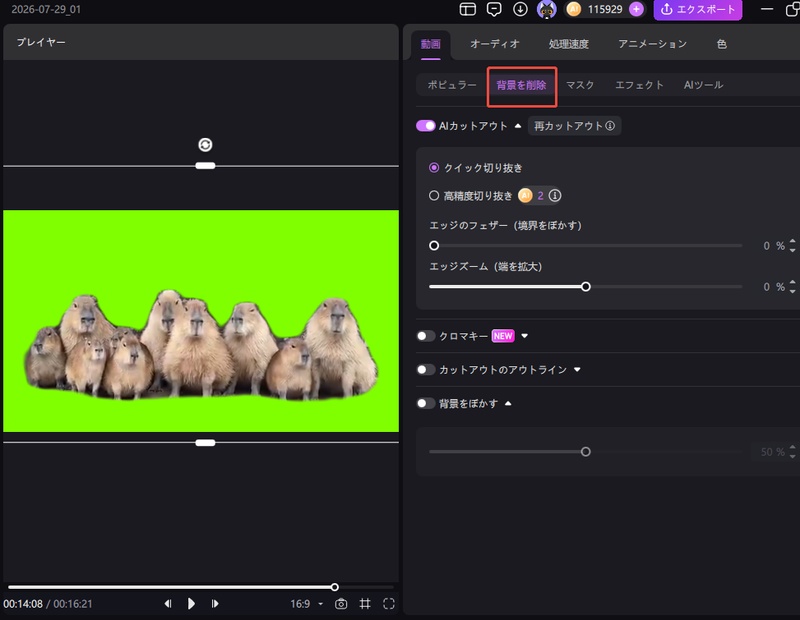Image resolution: width=800 pixels, height=620 pixels.
Task: Take a snapshot with the camera icon
Action: click(341, 604)
